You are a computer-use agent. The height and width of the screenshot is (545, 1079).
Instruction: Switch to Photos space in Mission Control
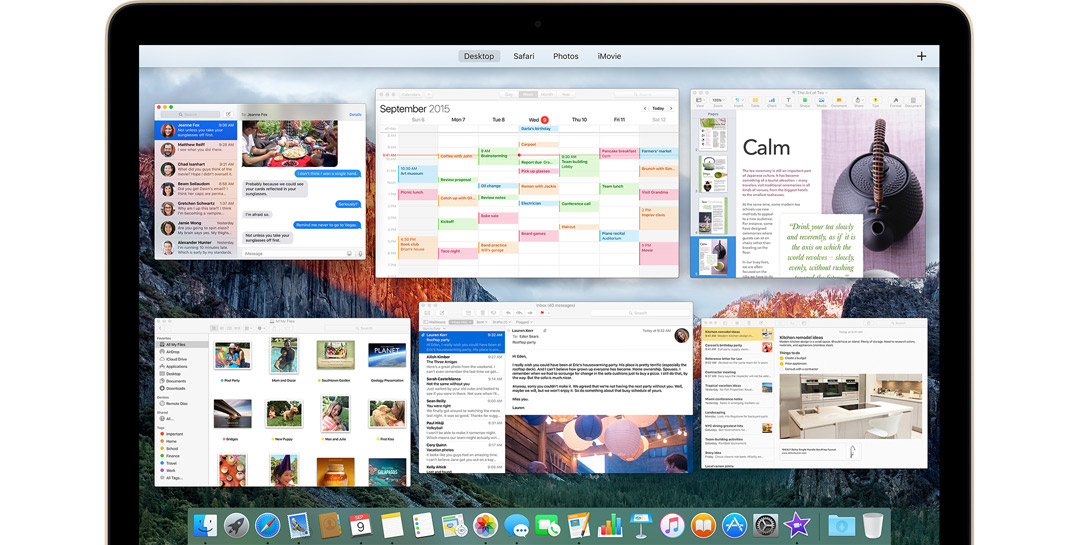coord(566,56)
